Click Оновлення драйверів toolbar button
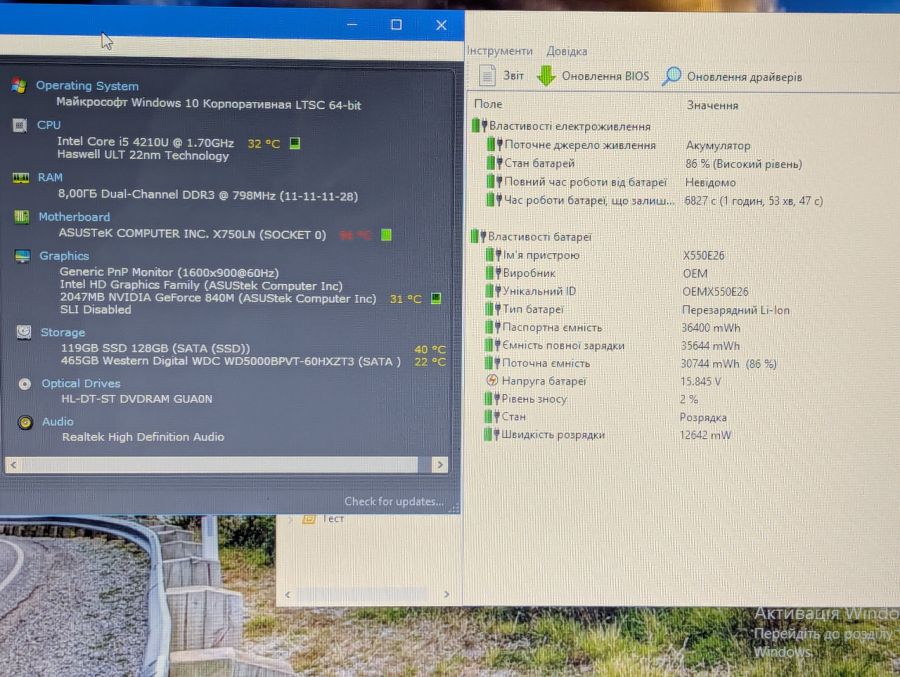Screen dimensions: 900x677 (732, 76)
